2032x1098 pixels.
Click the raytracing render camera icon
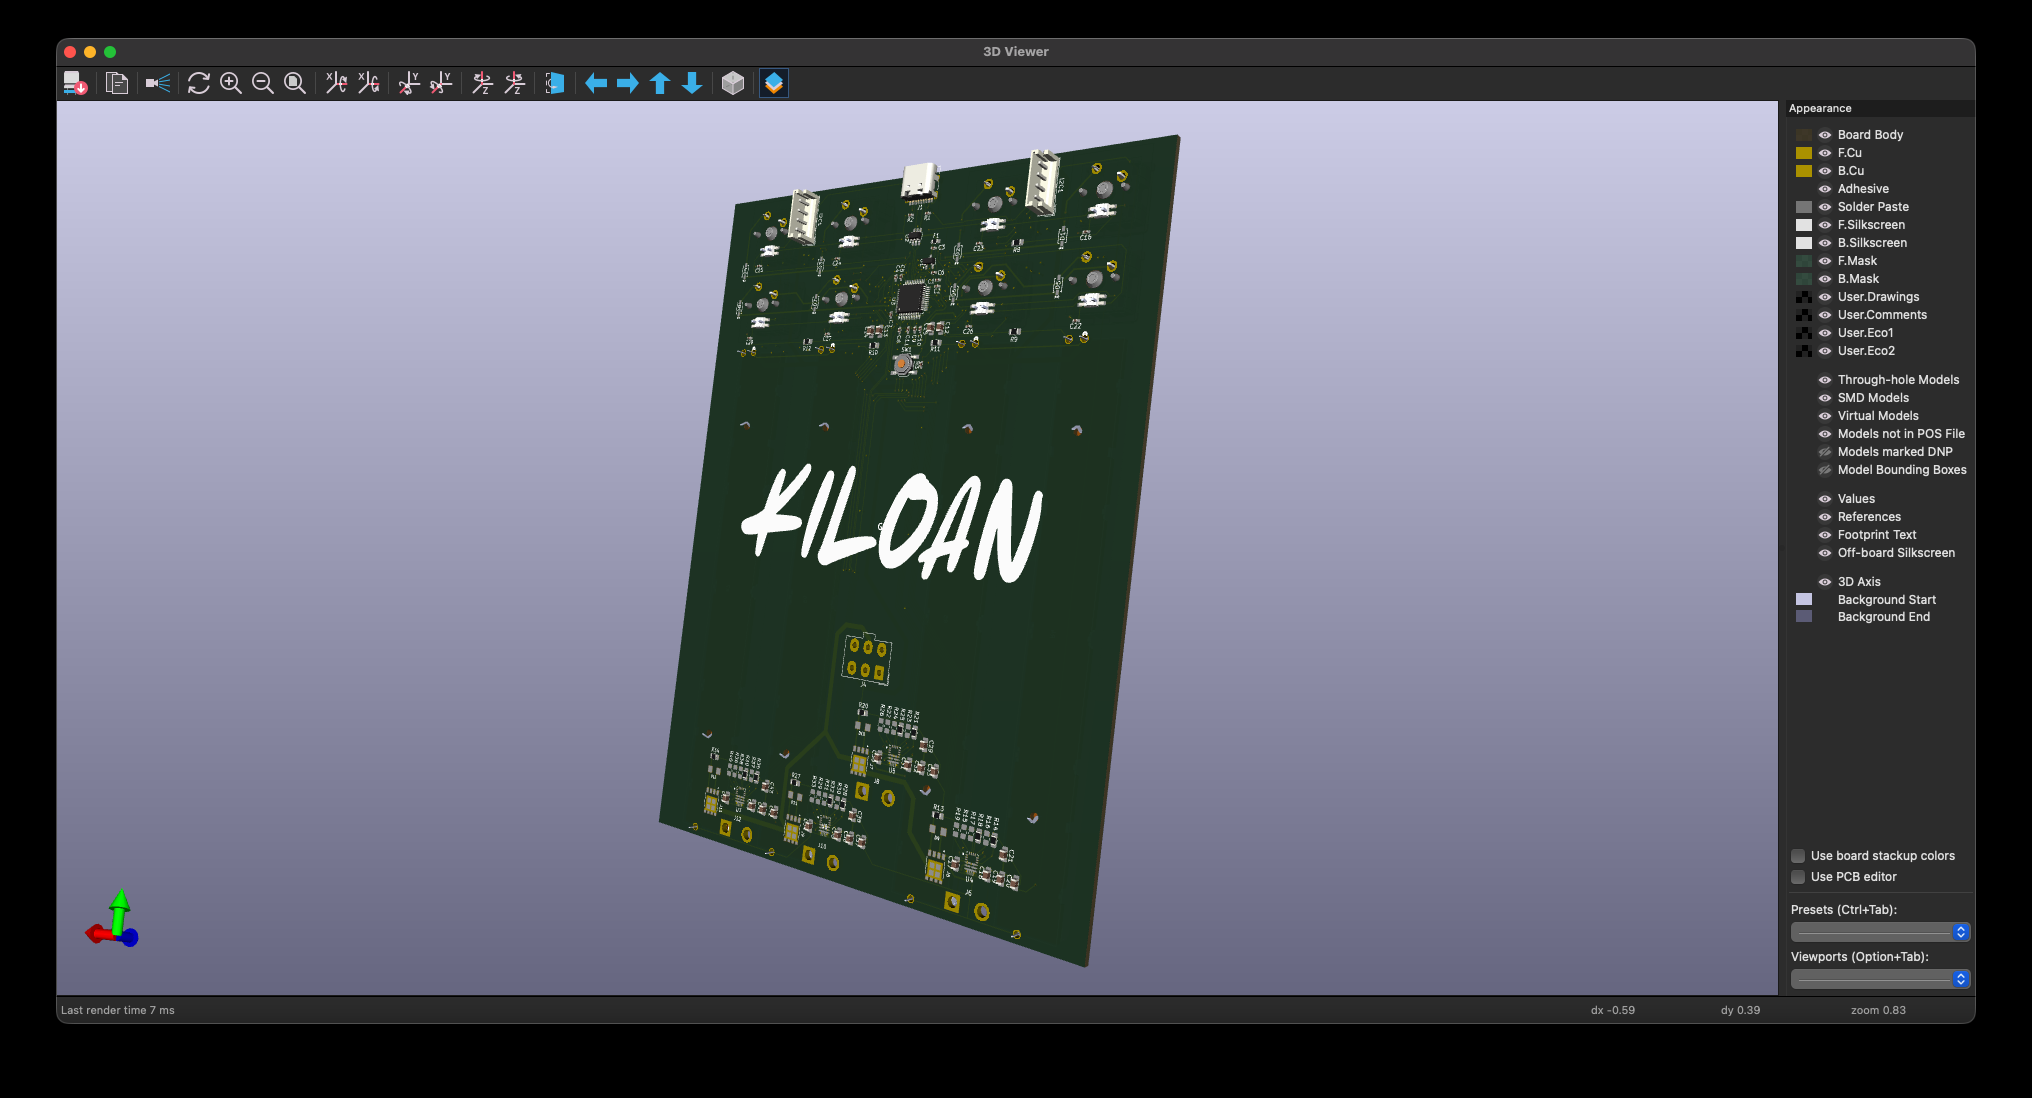[157, 83]
